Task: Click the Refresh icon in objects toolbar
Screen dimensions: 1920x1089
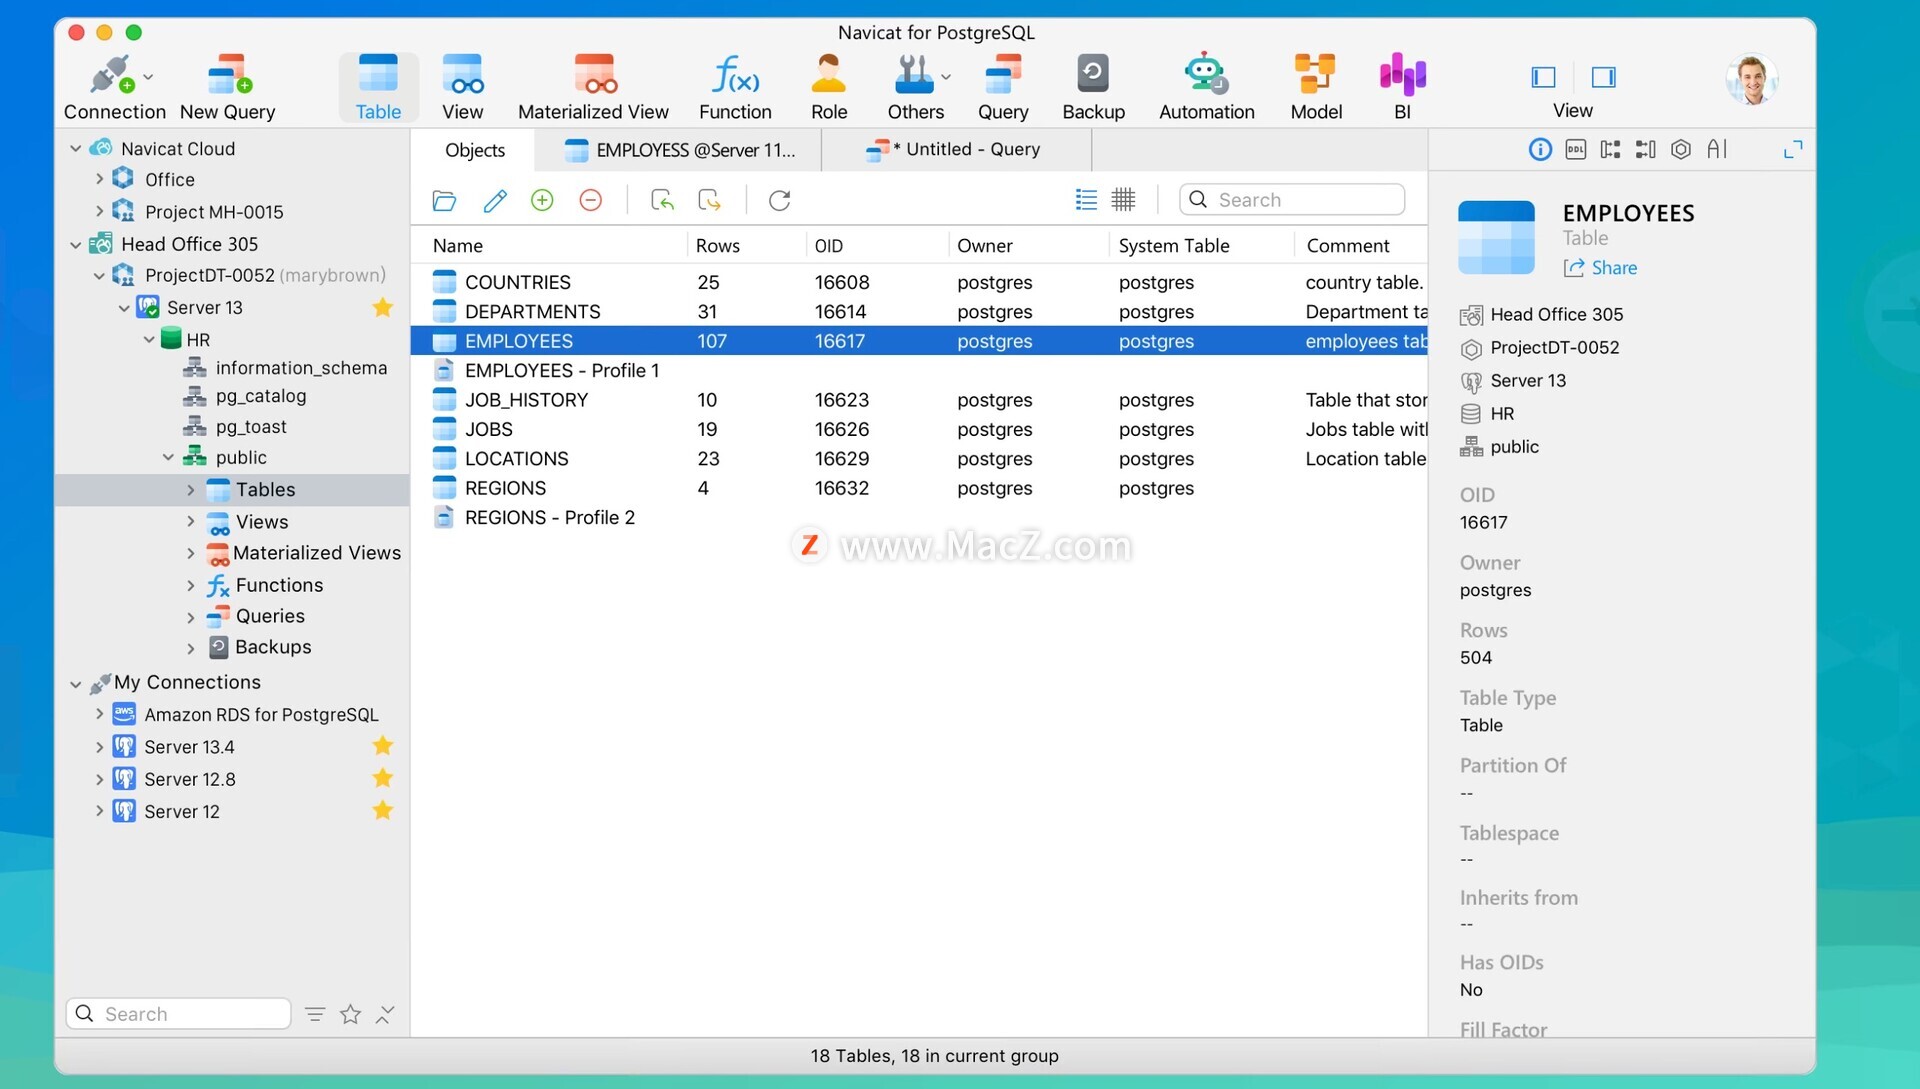Action: (780, 200)
